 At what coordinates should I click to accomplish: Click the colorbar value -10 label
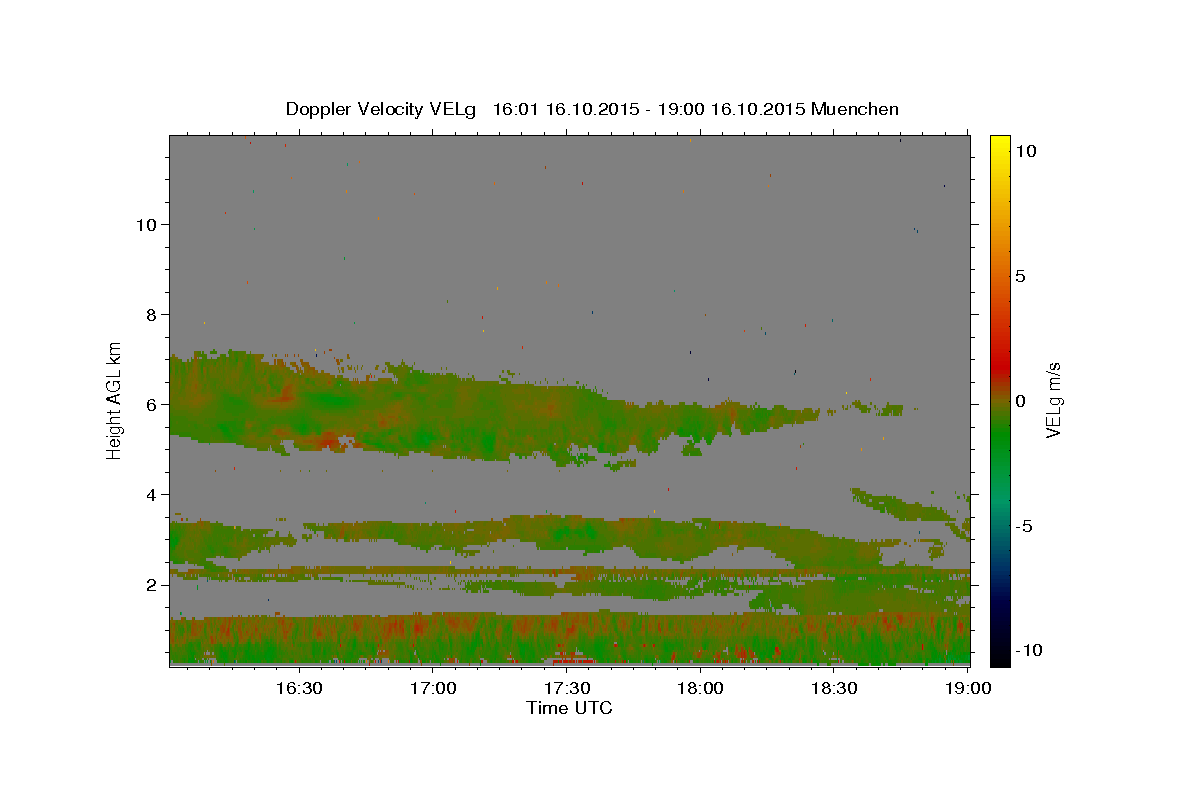[1028, 650]
